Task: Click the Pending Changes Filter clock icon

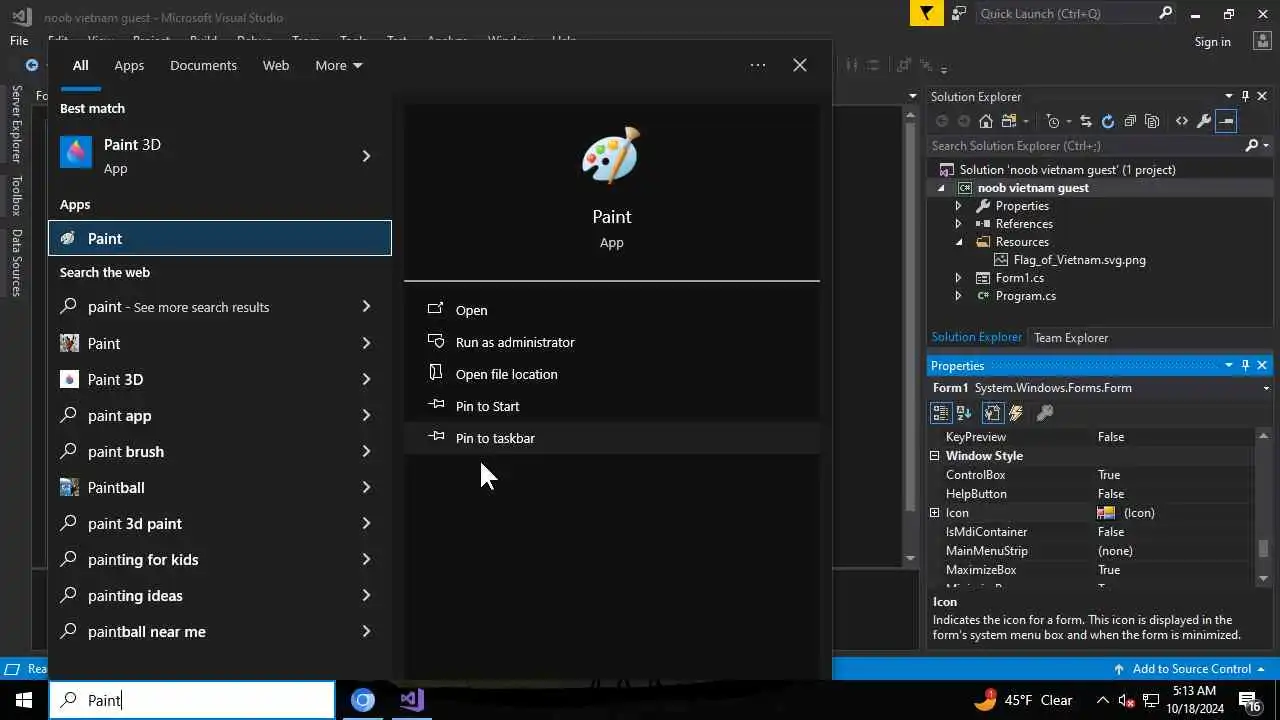Action: point(1052,121)
